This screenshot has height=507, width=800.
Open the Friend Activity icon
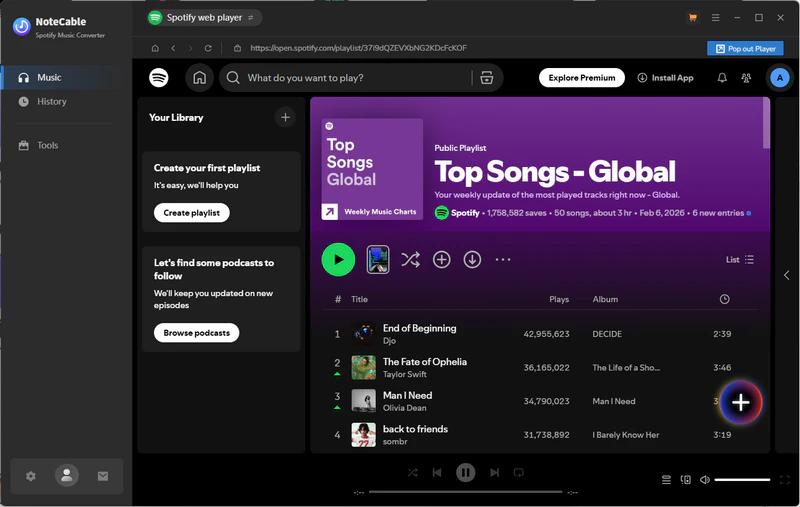(x=746, y=78)
